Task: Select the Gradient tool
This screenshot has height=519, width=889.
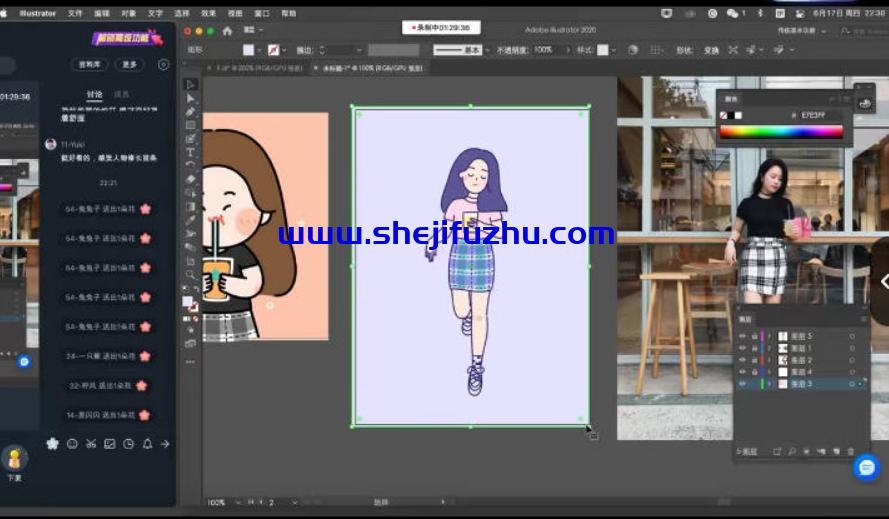Action: tap(190, 206)
